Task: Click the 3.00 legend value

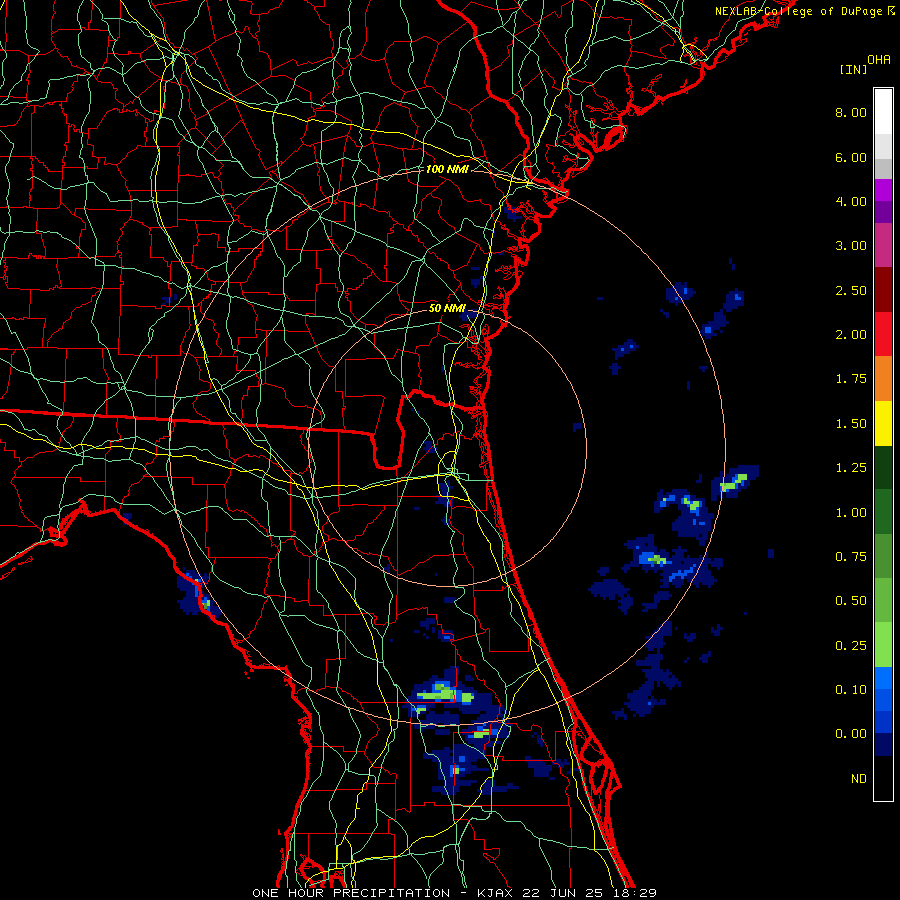Action: [x=851, y=246]
